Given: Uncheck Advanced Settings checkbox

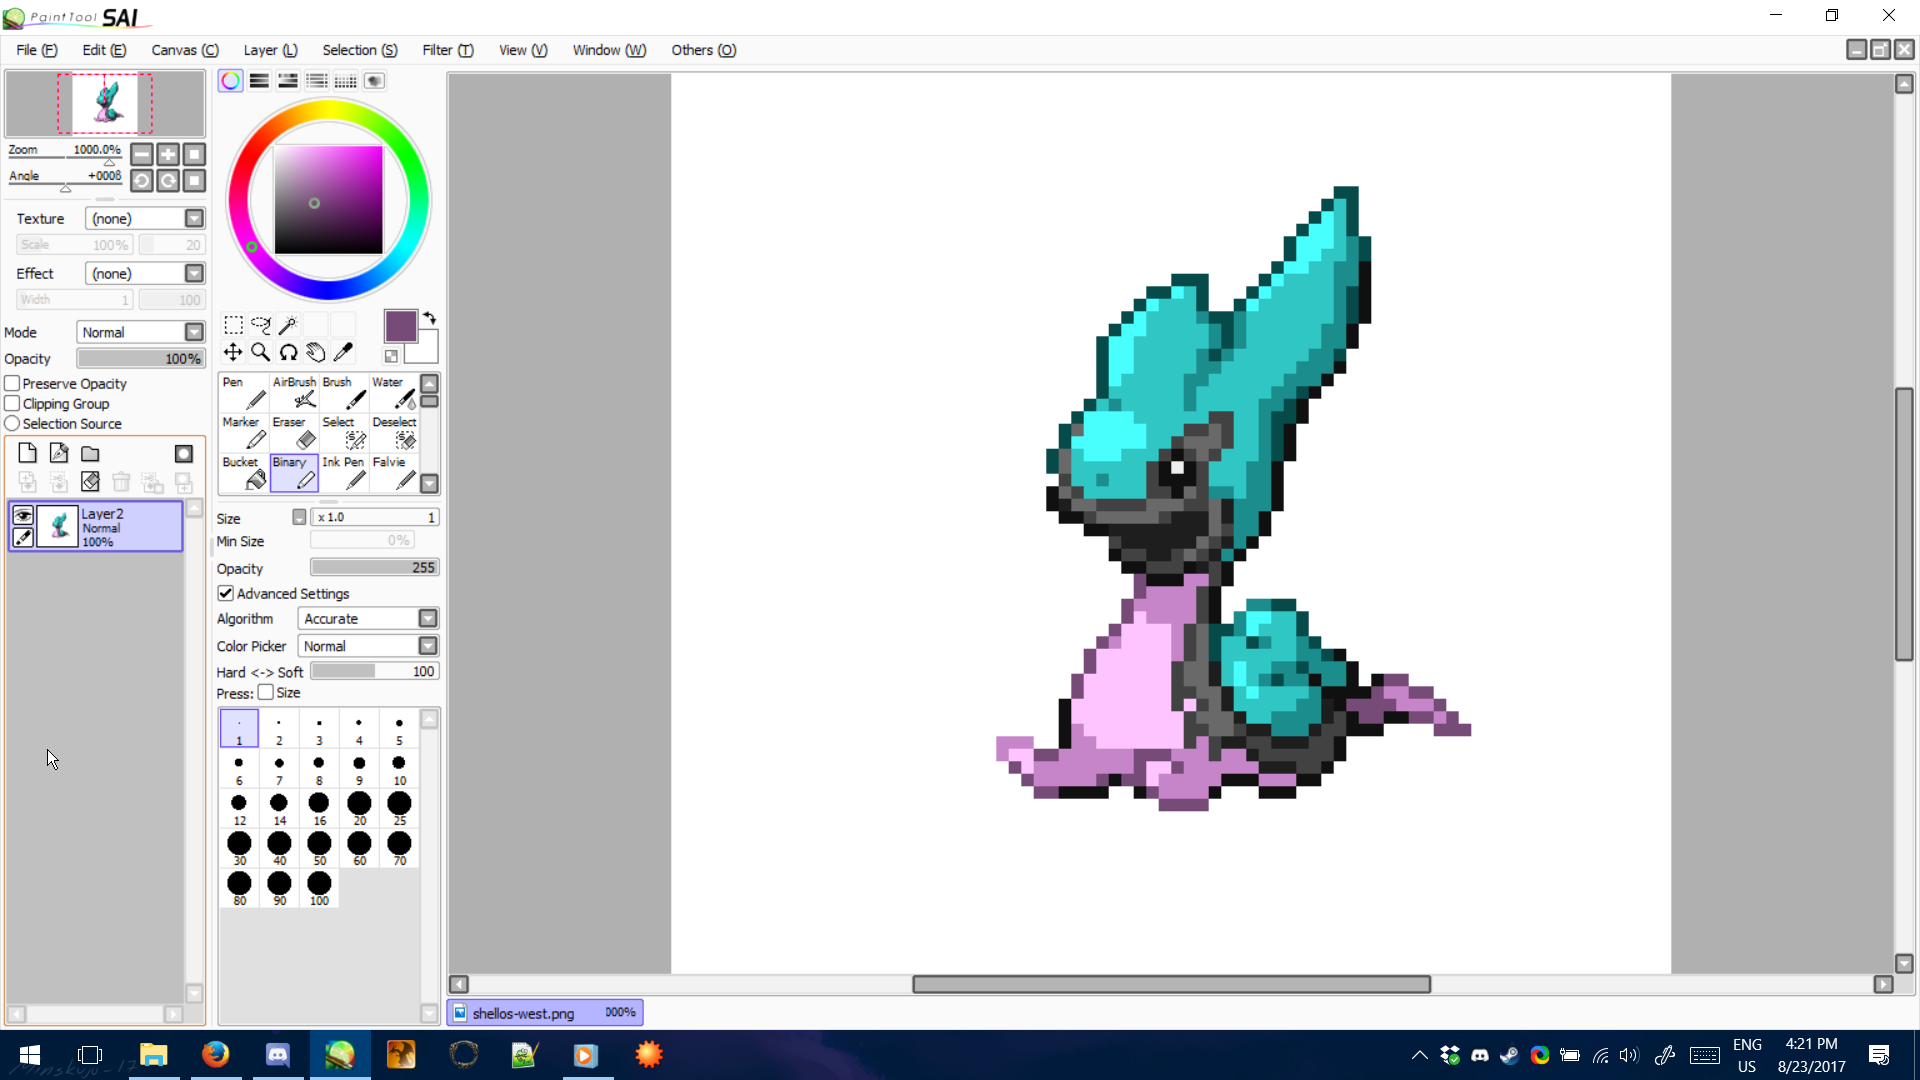Looking at the screenshot, I should [x=226, y=594].
